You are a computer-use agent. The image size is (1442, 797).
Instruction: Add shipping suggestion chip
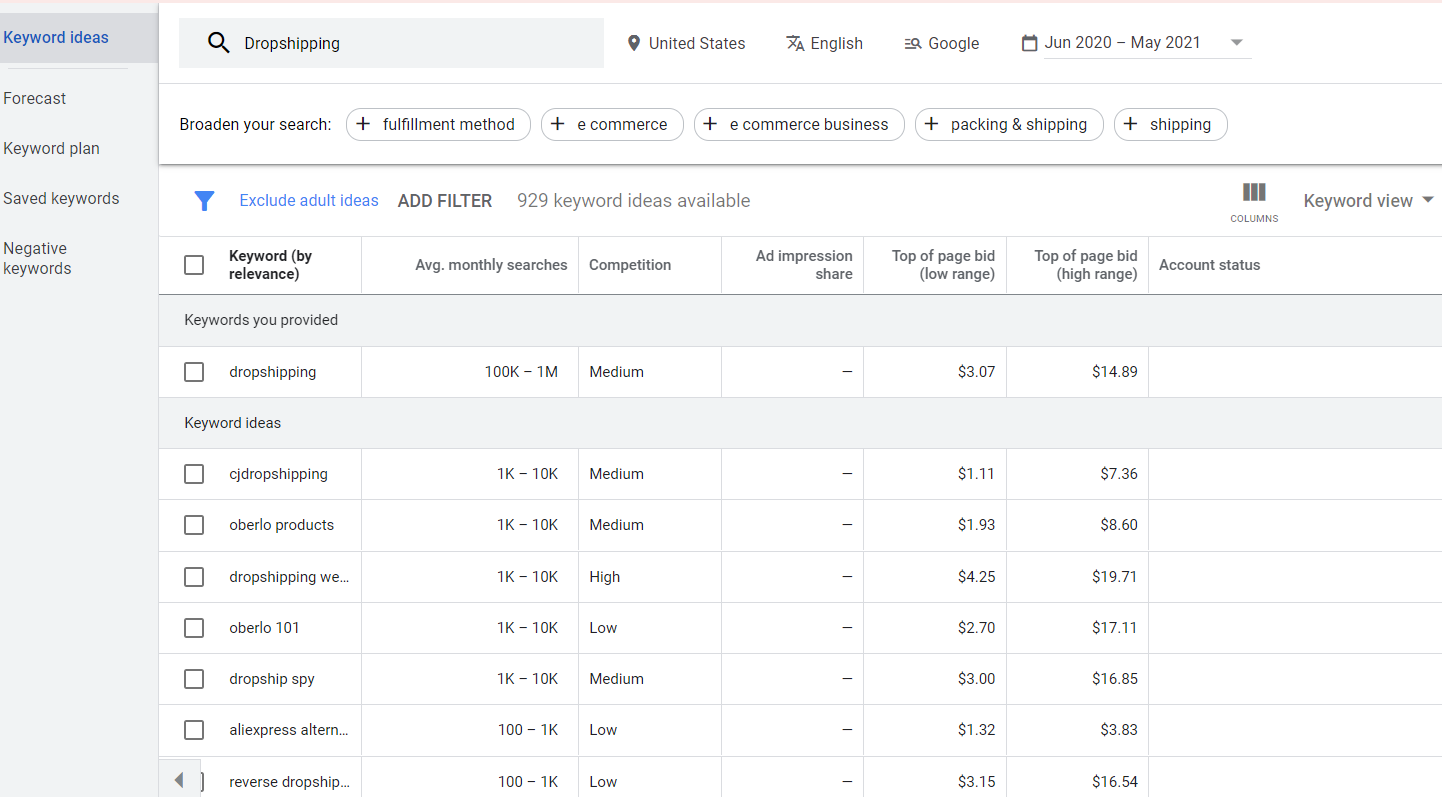point(1171,124)
